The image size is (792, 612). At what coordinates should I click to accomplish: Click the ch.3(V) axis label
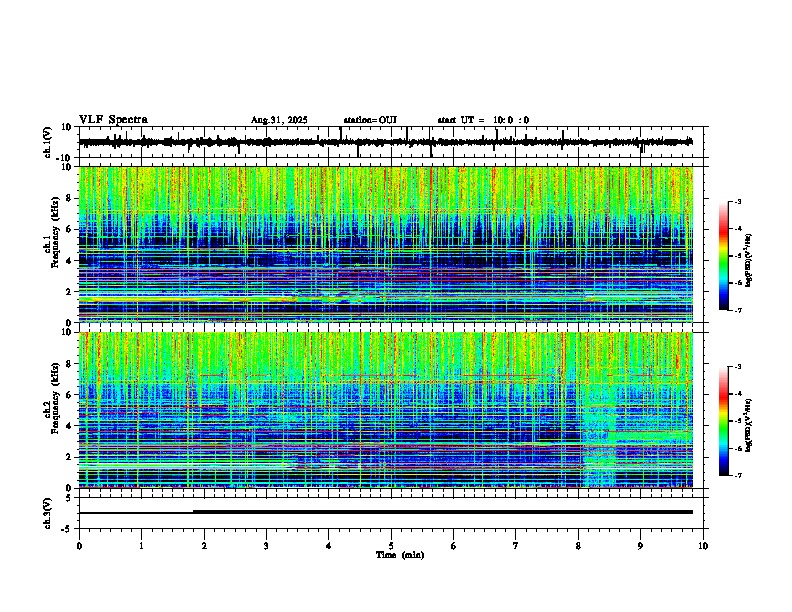(48, 513)
